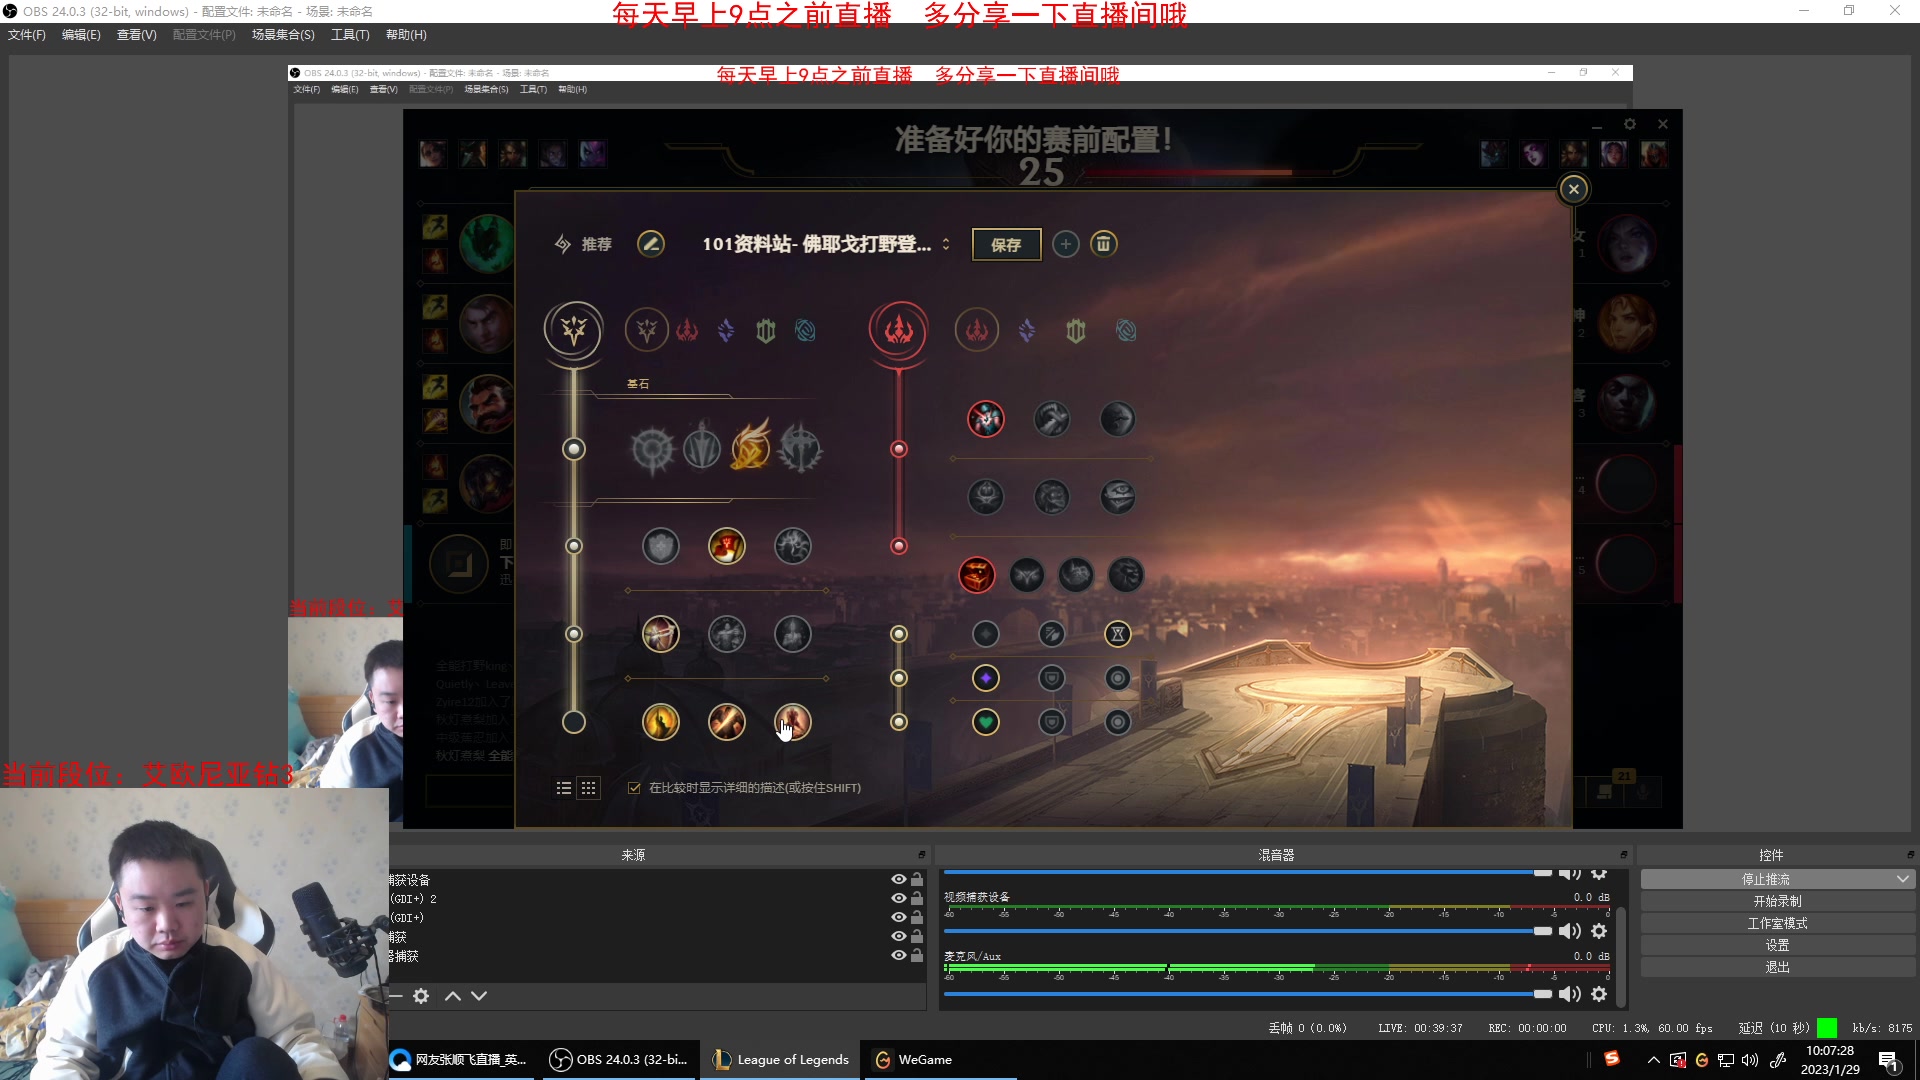
Task: Choose Sorcery as the secondary rune path
Action: [1027, 330]
